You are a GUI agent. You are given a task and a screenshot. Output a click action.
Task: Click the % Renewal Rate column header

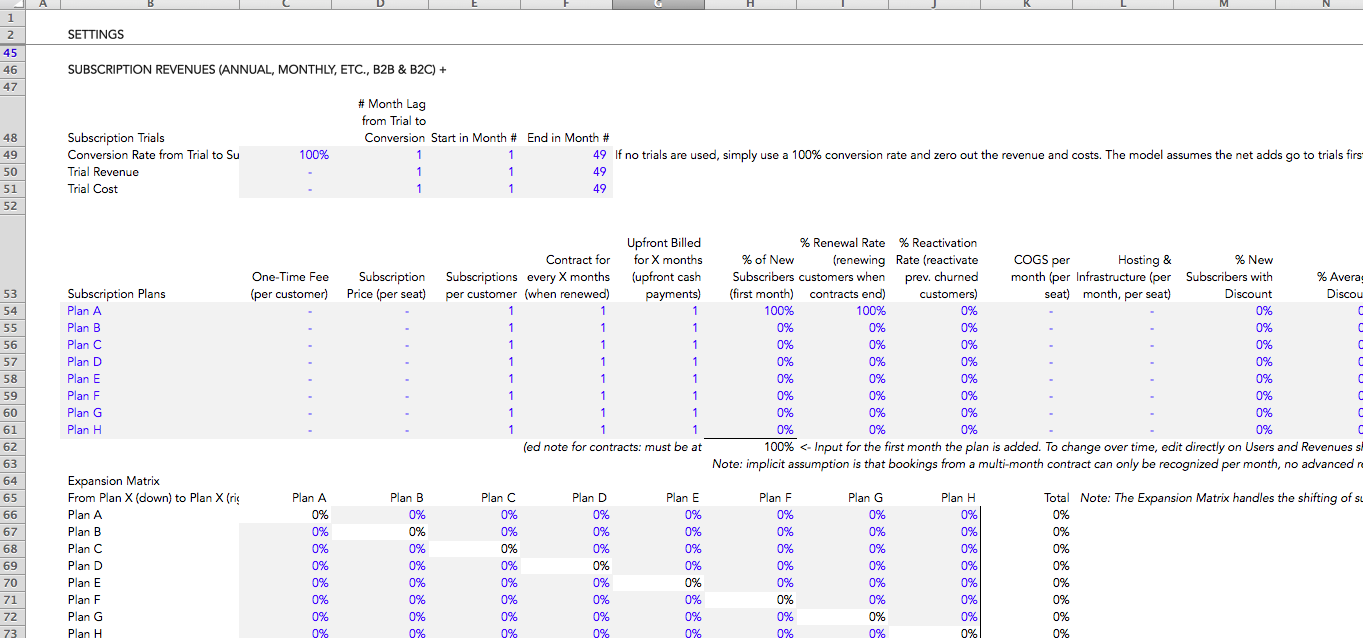842,268
